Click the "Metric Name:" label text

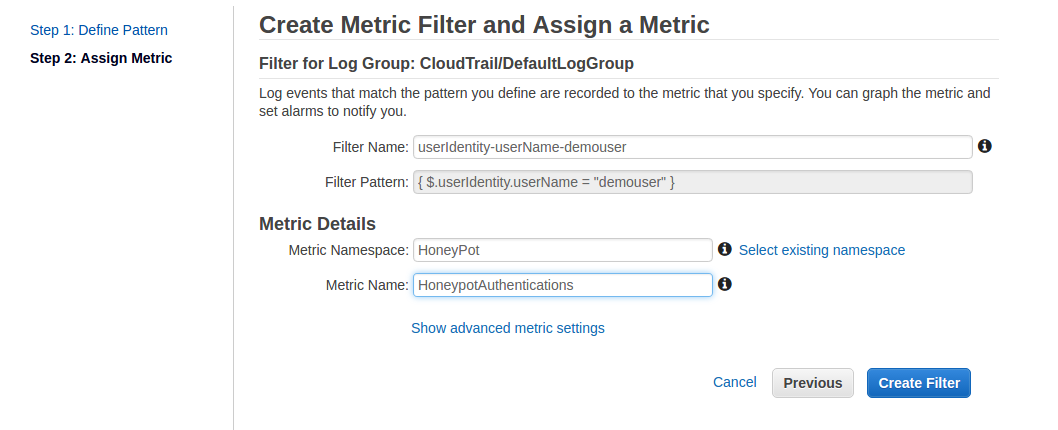tap(367, 285)
